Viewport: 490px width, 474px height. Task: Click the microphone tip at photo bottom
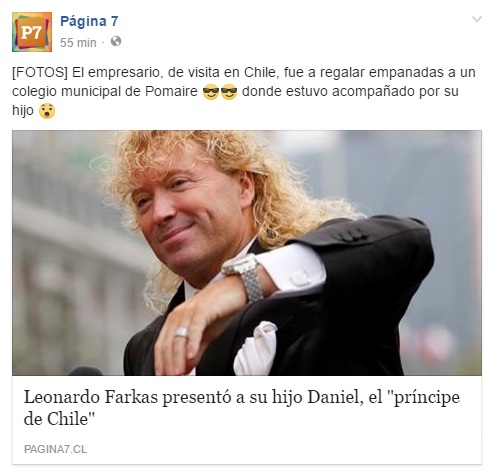[85, 371]
